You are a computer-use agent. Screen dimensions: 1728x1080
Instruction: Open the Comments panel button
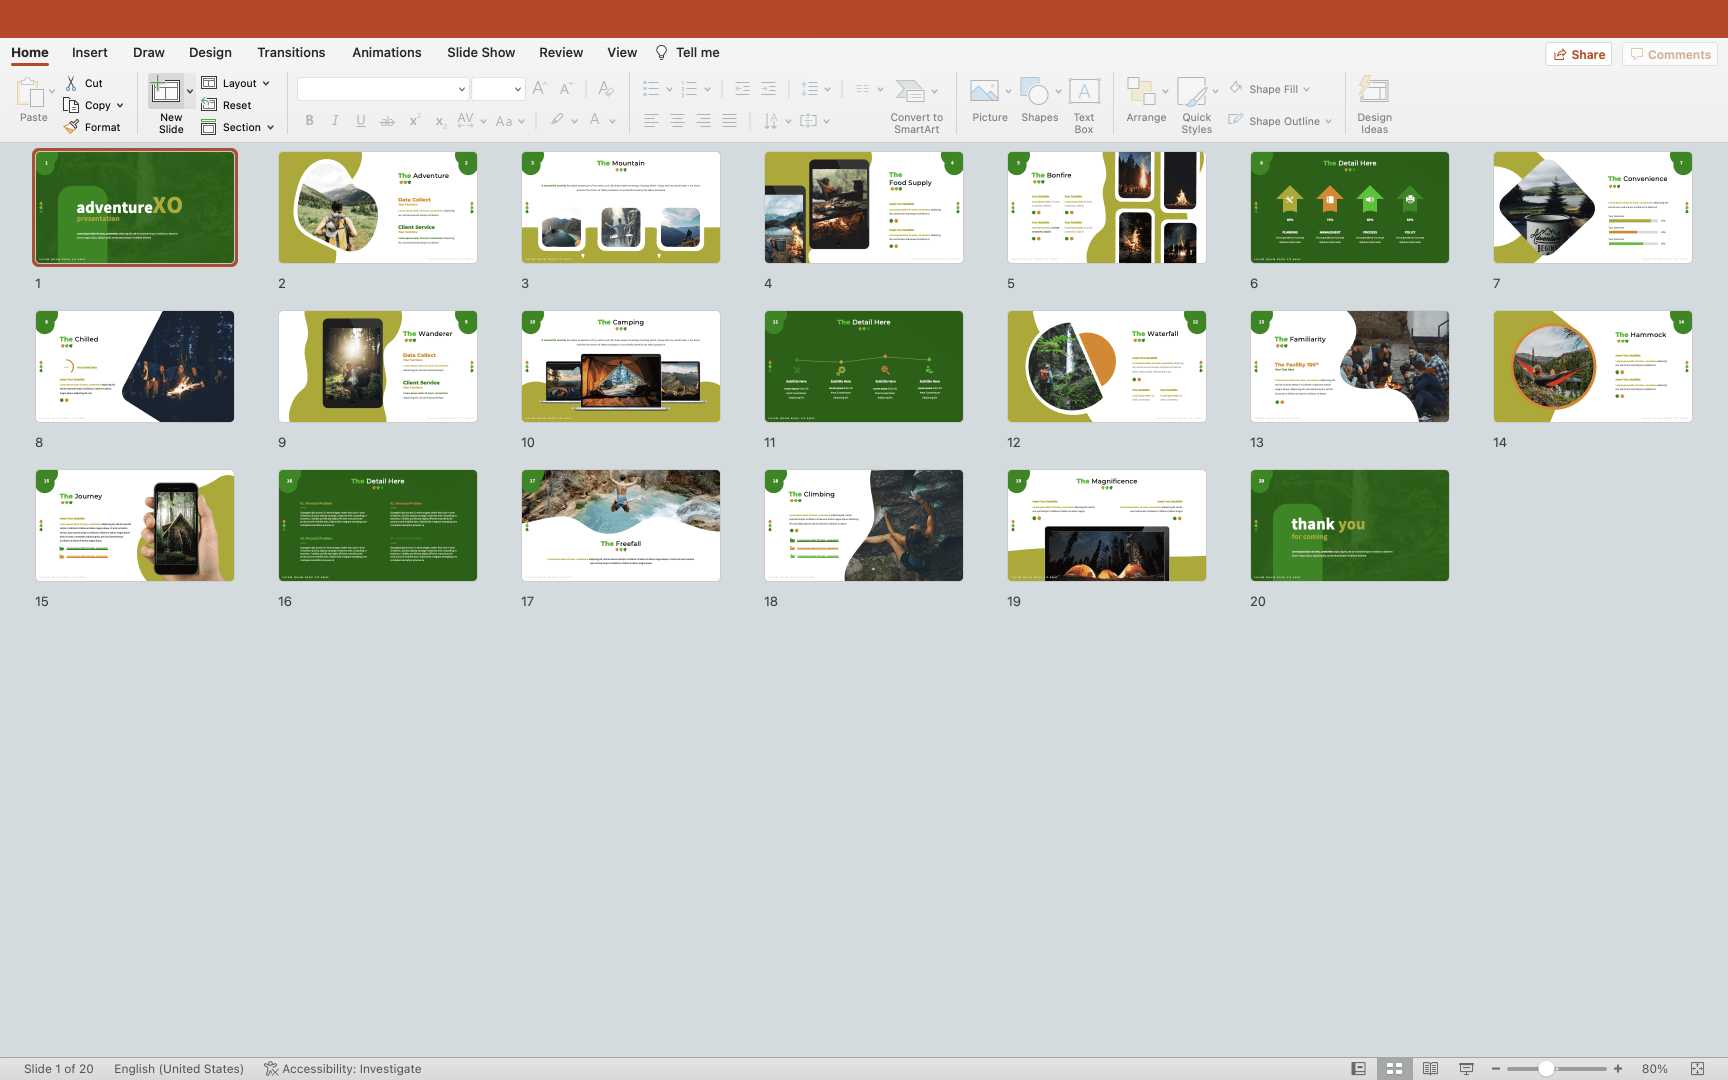(x=1670, y=54)
